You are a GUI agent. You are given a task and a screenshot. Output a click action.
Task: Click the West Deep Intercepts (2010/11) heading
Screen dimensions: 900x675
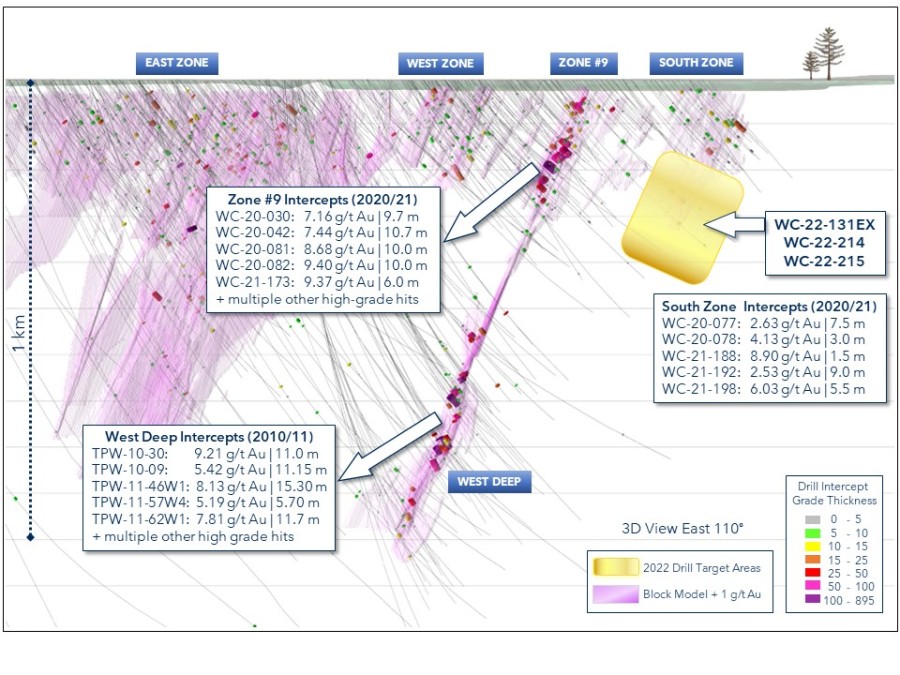209,437
